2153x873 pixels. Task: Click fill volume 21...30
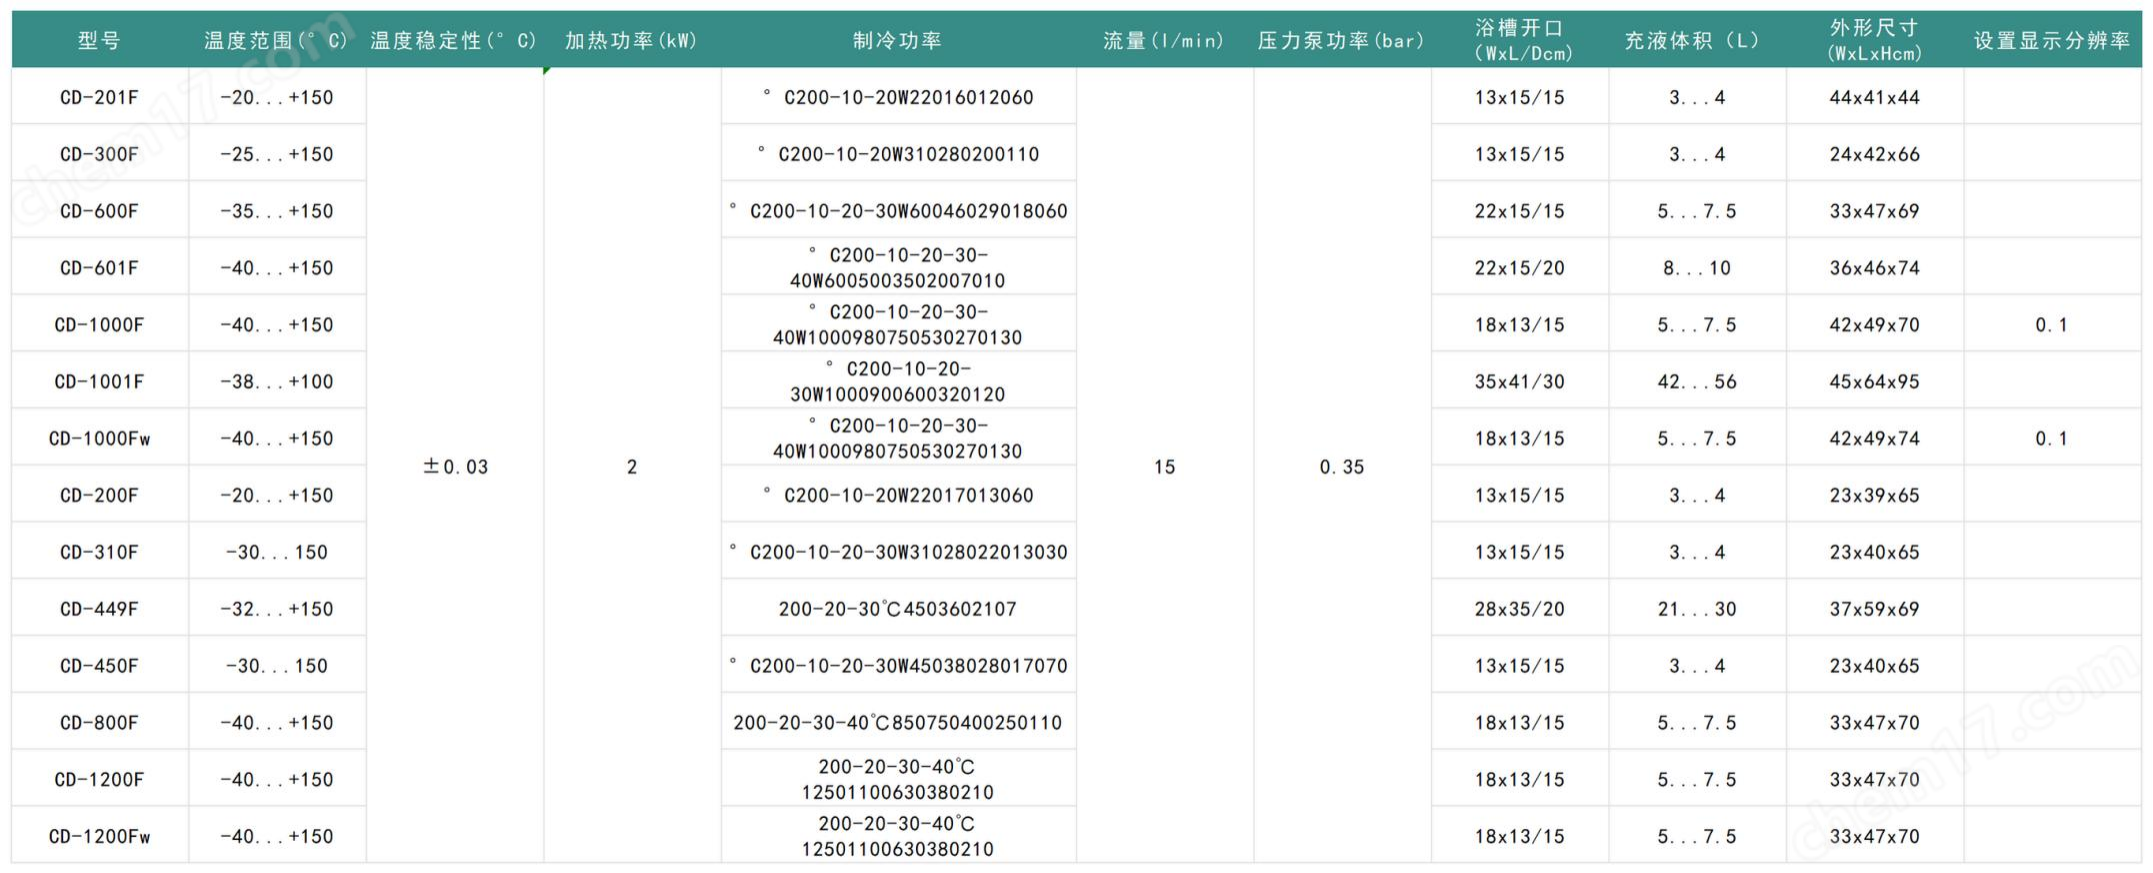tap(1697, 609)
